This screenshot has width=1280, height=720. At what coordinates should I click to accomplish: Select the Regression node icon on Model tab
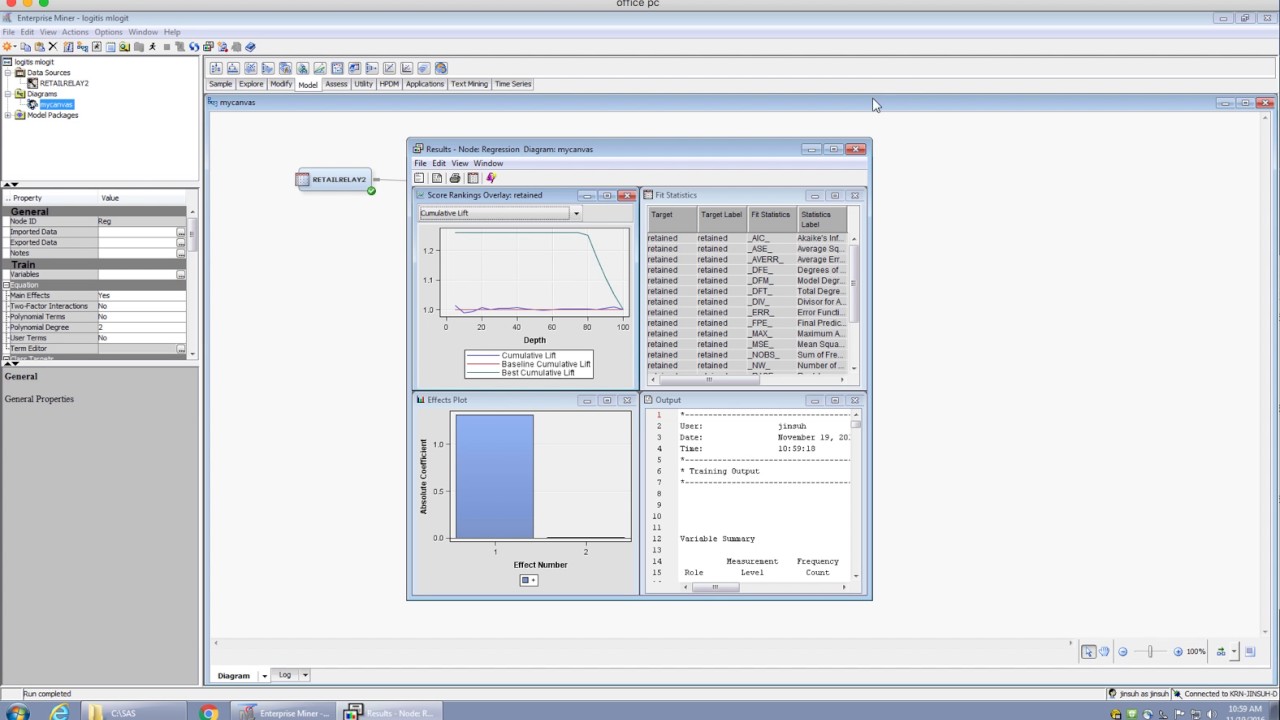coord(406,68)
